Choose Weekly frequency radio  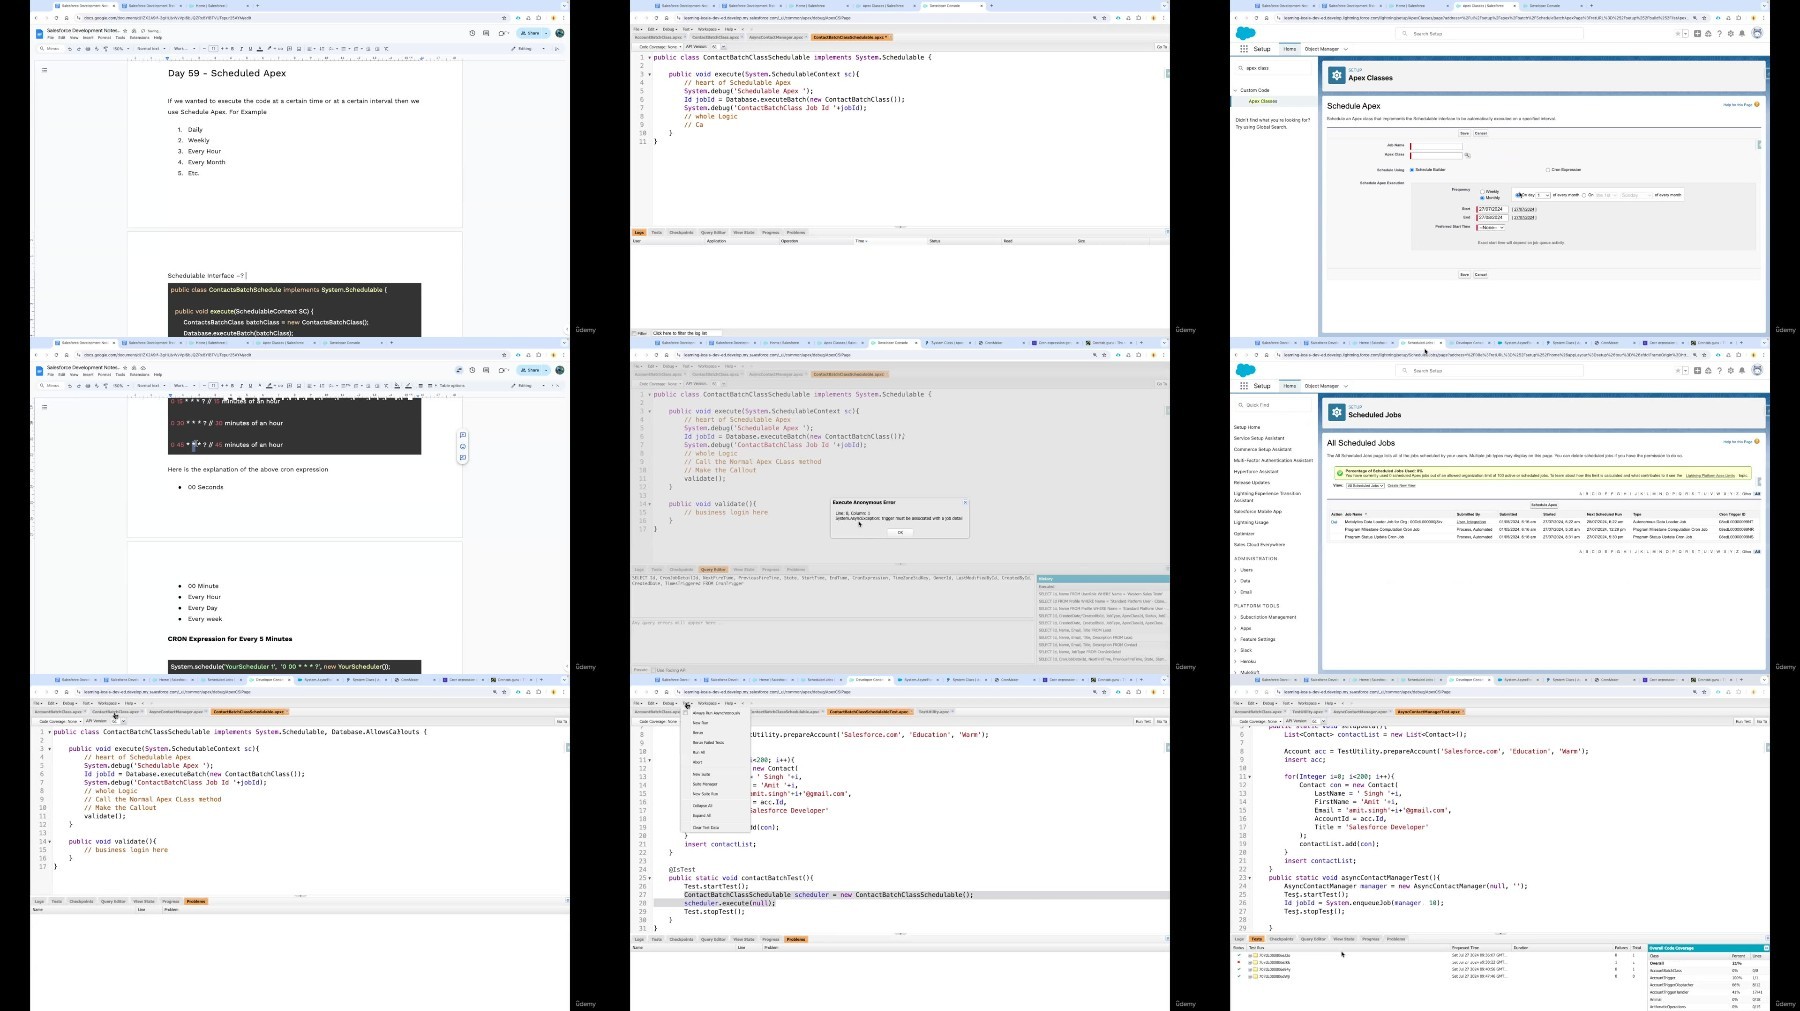coord(1482,191)
